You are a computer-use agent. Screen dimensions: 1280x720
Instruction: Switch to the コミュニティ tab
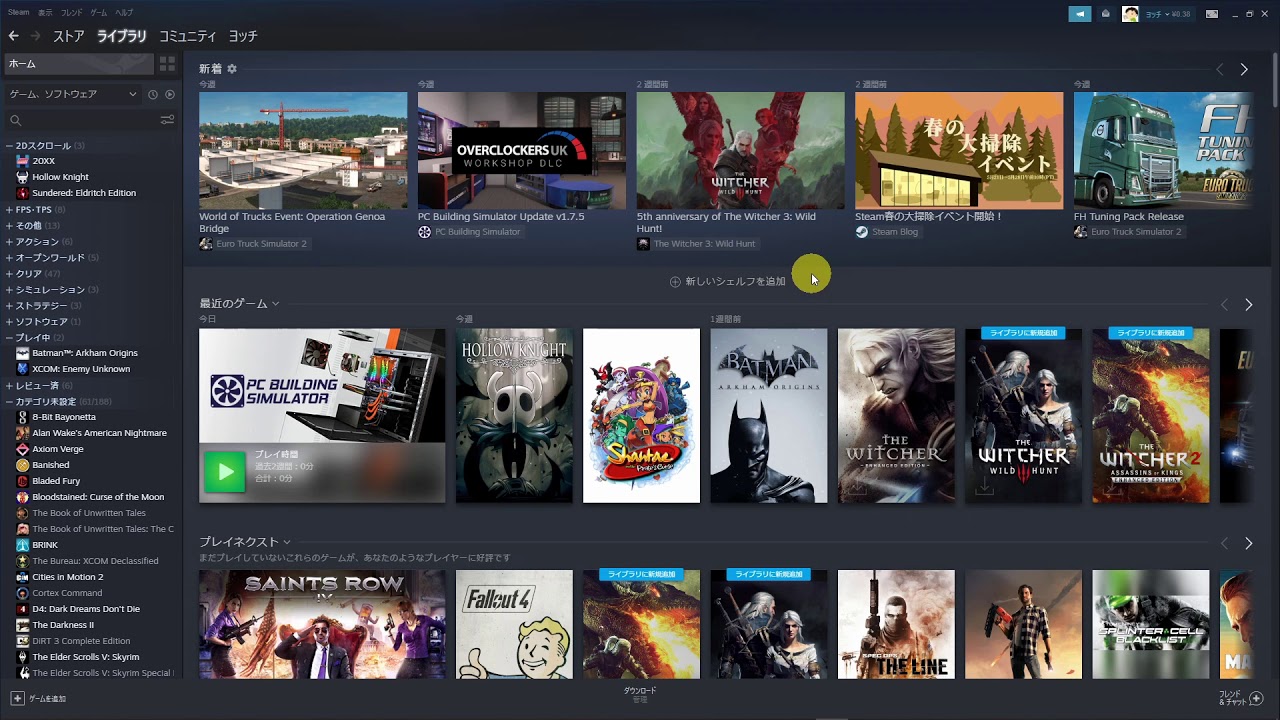pos(188,36)
